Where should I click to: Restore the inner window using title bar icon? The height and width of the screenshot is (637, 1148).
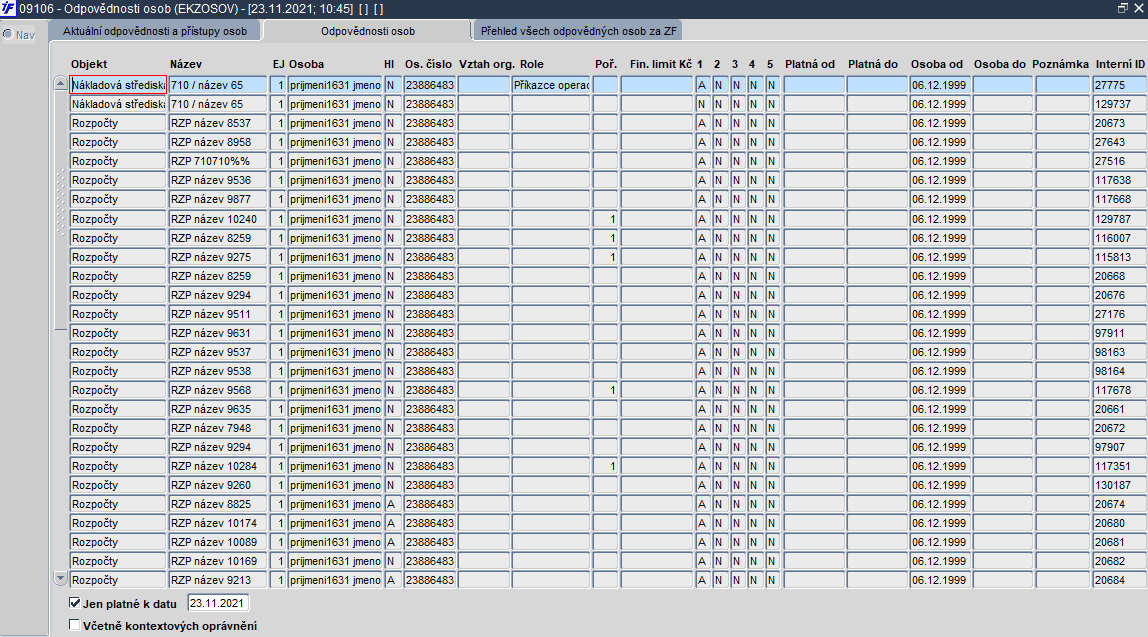[x=1122, y=8]
